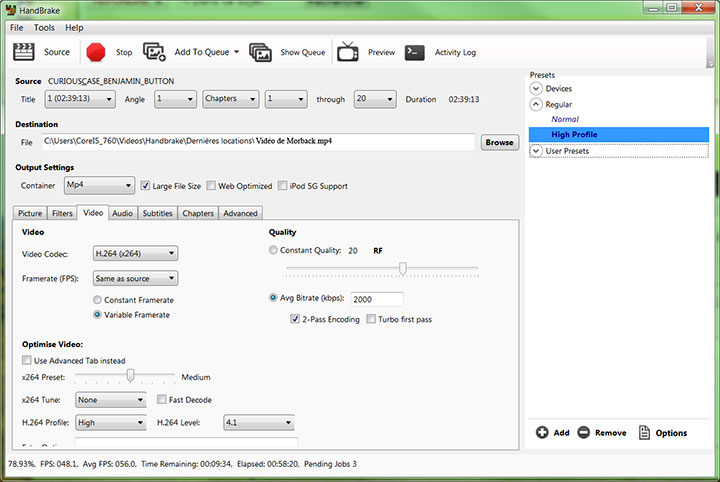720x482 pixels.
Task: Enable iPod 5G Support checkbox
Action: pyautogui.click(x=282, y=185)
